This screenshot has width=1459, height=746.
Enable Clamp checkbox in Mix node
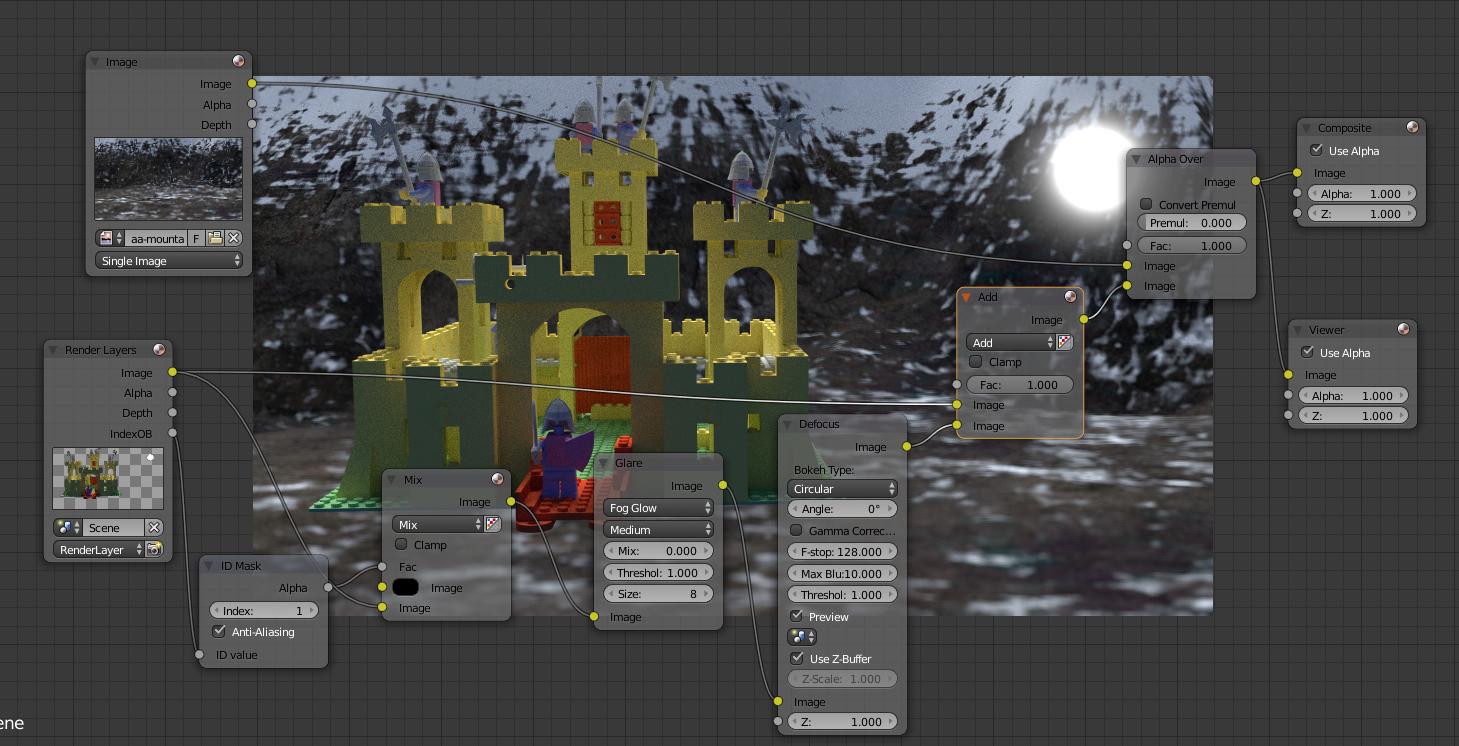(x=401, y=545)
